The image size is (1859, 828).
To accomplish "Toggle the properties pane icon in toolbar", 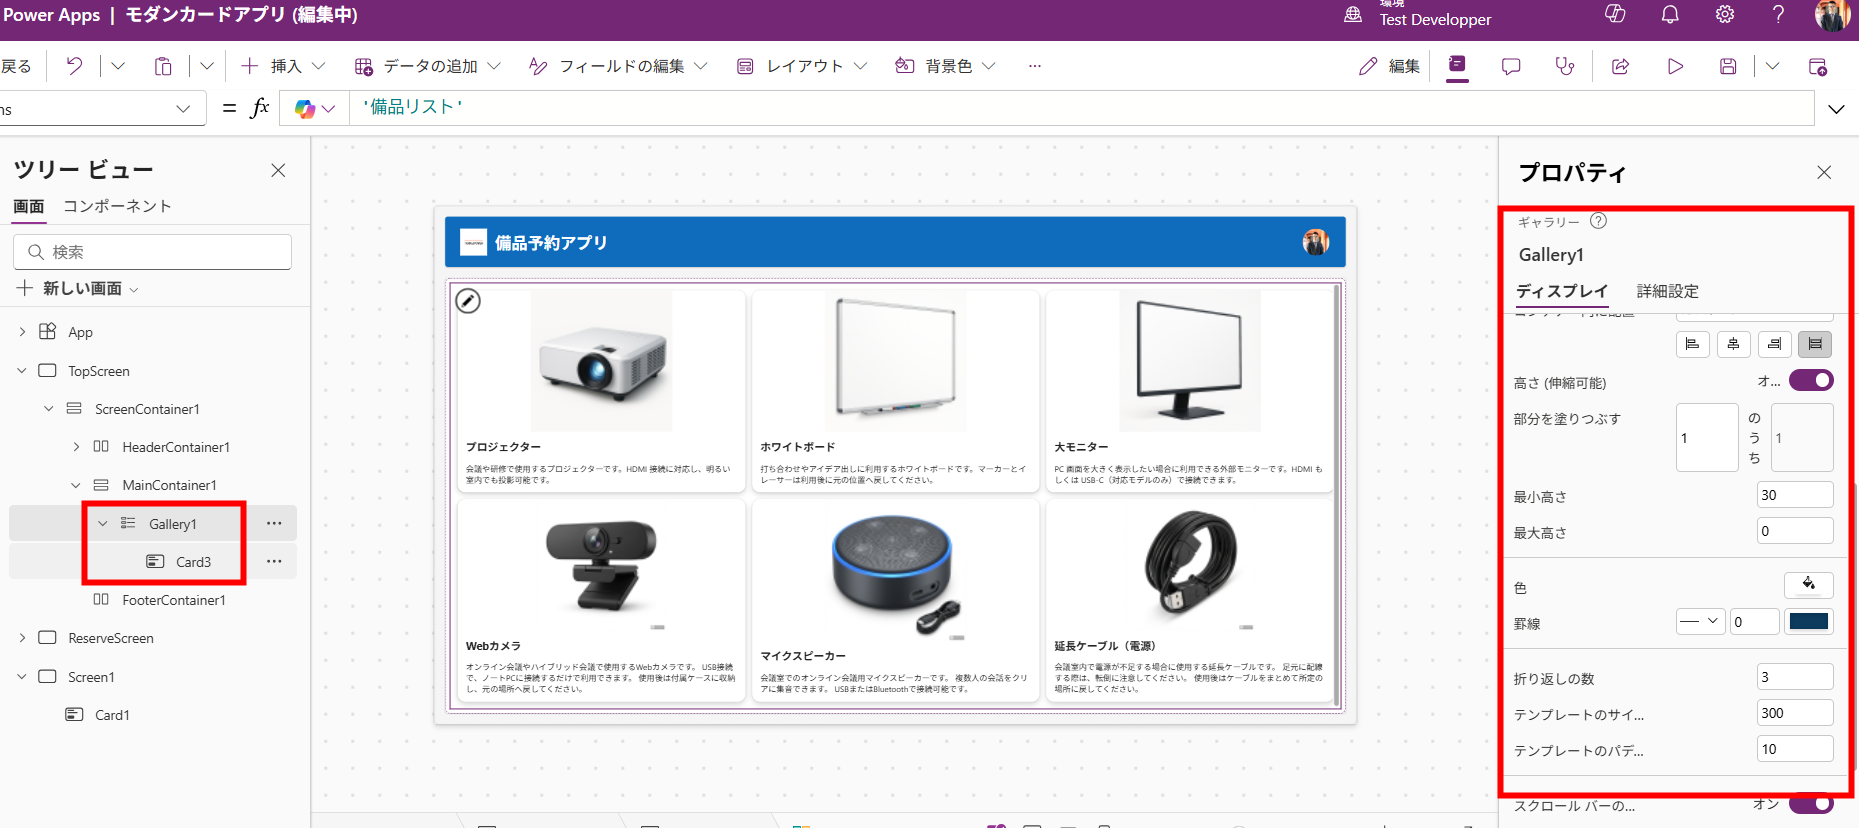I will tap(1458, 65).
